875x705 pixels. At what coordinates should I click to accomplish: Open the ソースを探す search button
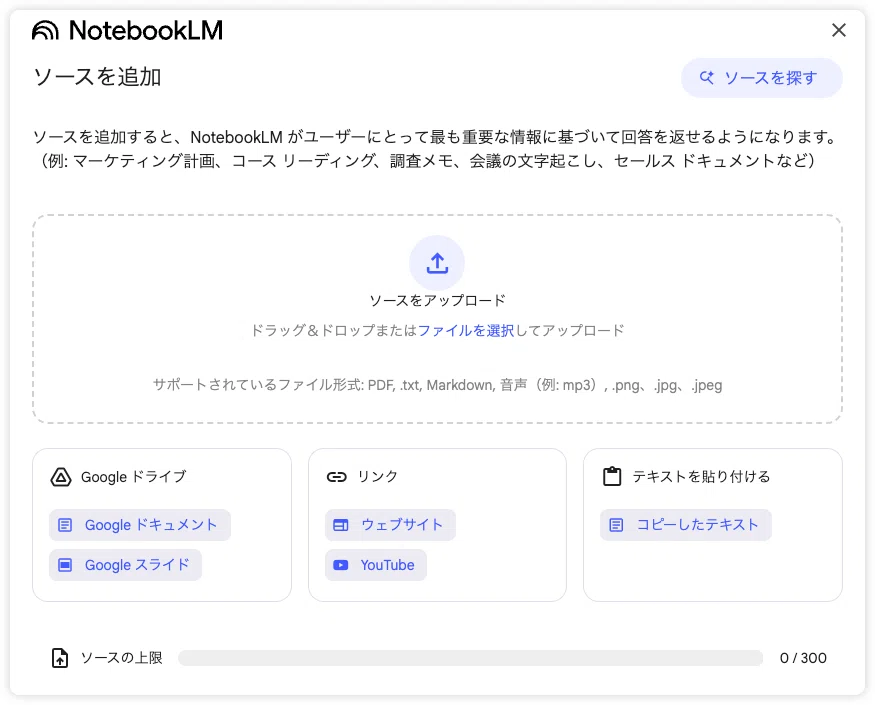coord(761,78)
